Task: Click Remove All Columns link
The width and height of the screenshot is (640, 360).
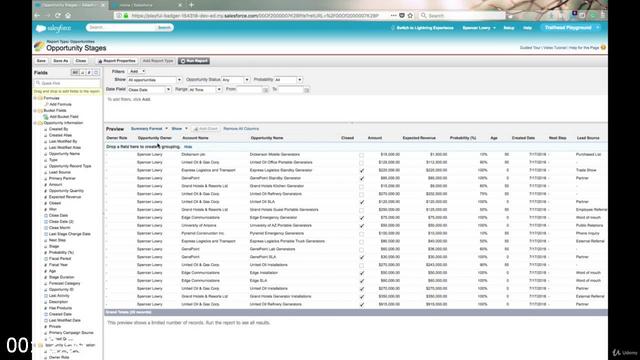Action: pyautogui.click(x=241, y=129)
